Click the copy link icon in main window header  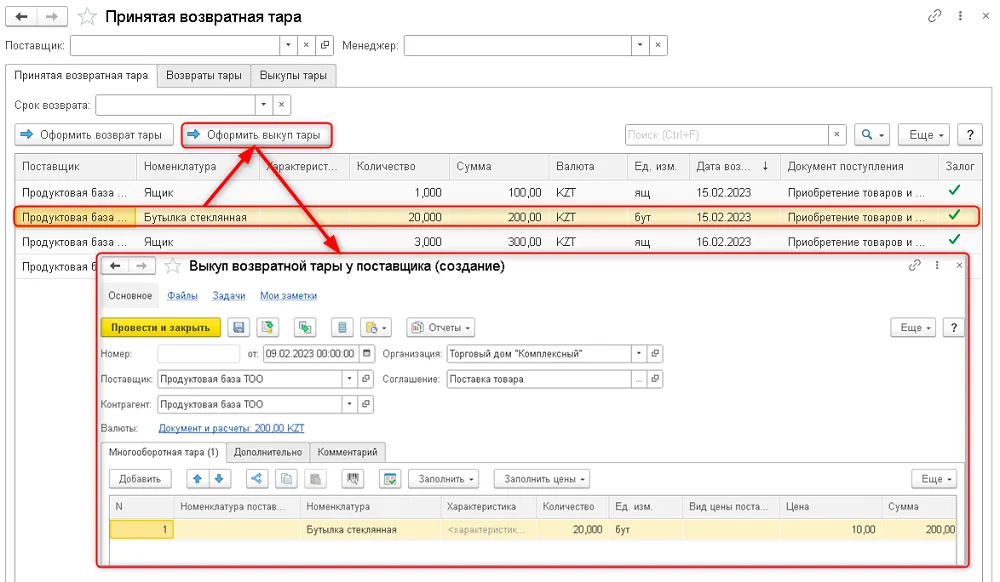coord(934,16)
